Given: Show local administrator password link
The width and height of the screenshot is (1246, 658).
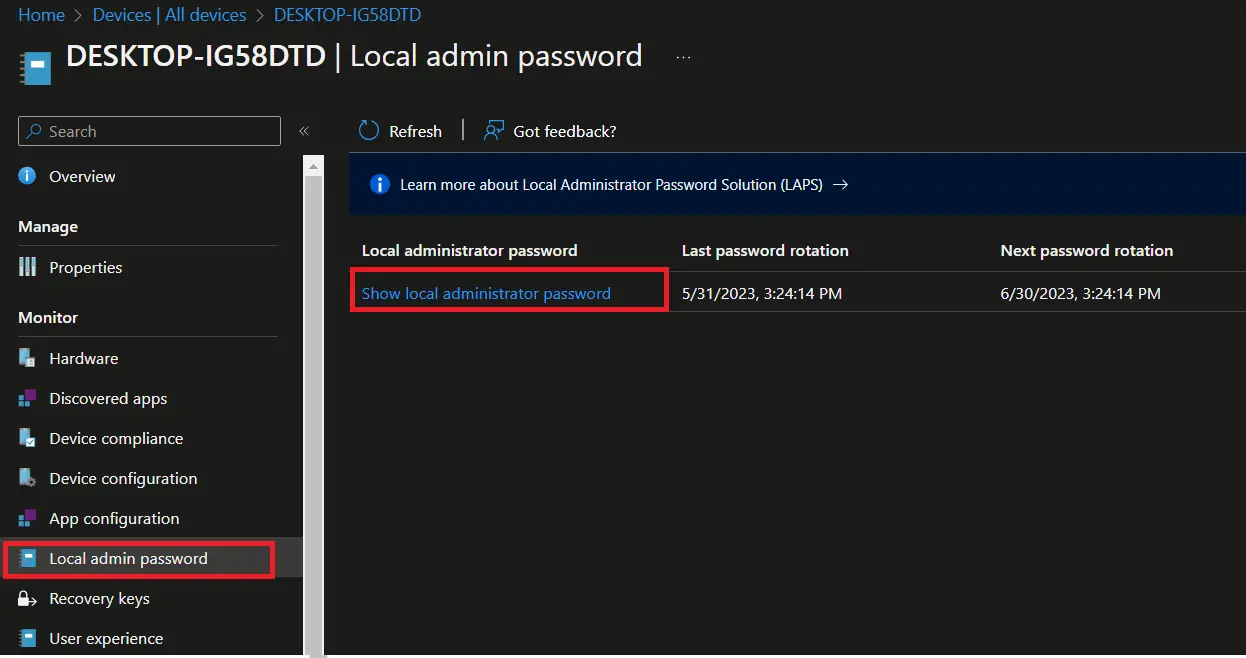Looking at the screenshot, I should click(486, 293).
